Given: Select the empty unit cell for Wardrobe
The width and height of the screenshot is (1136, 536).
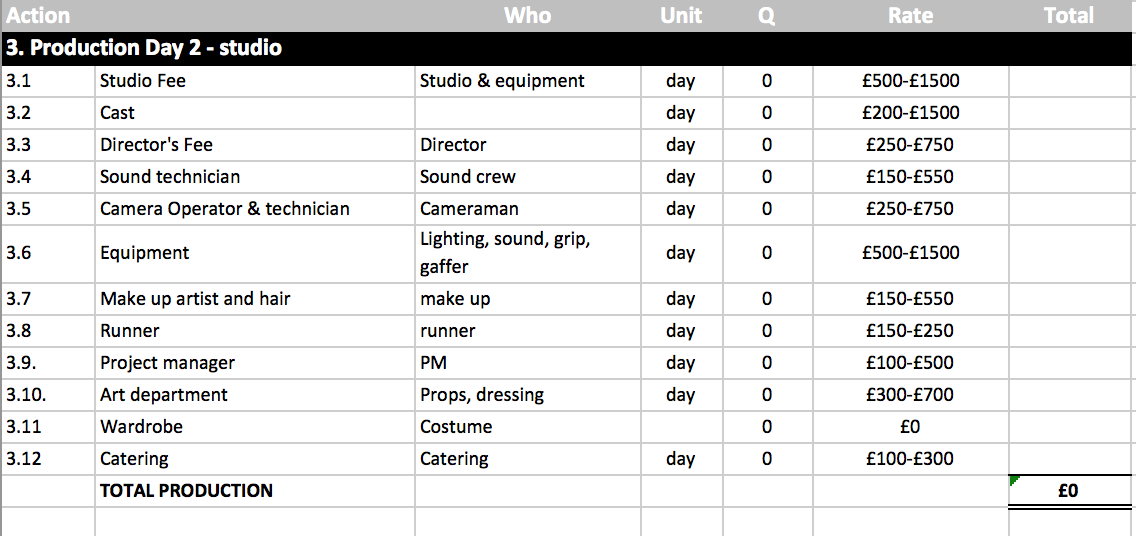Looking at the screenshot, I should tap(682, 427).
